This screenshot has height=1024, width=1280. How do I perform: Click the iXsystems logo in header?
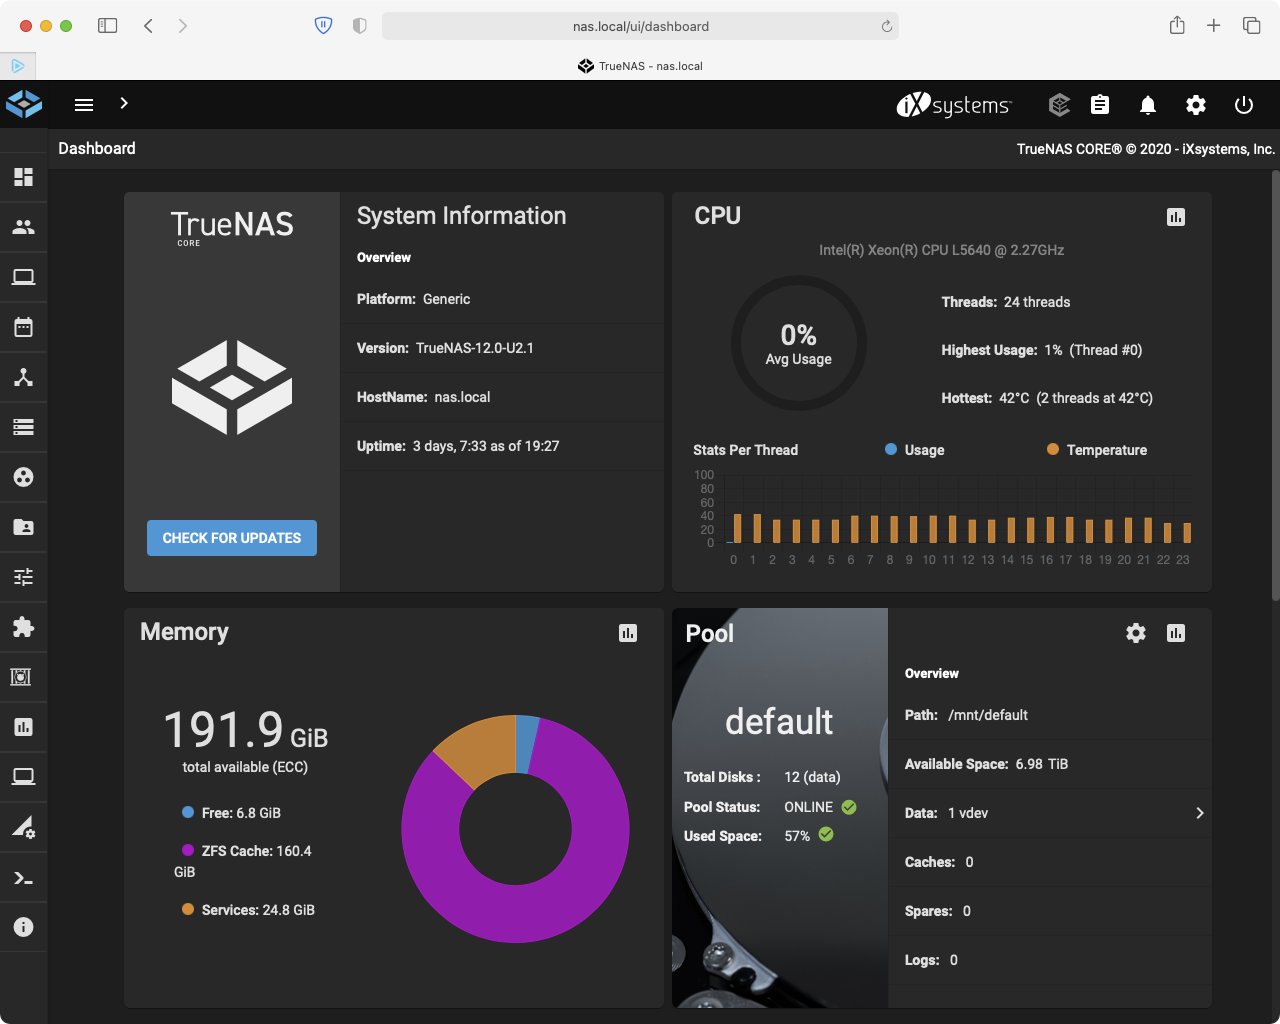pos(954,105)
